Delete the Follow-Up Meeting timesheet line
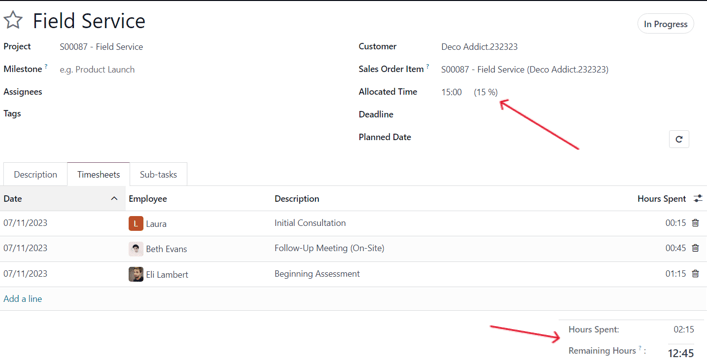The width and height of the screenshot is (707, 363). [x=695, y=248]
